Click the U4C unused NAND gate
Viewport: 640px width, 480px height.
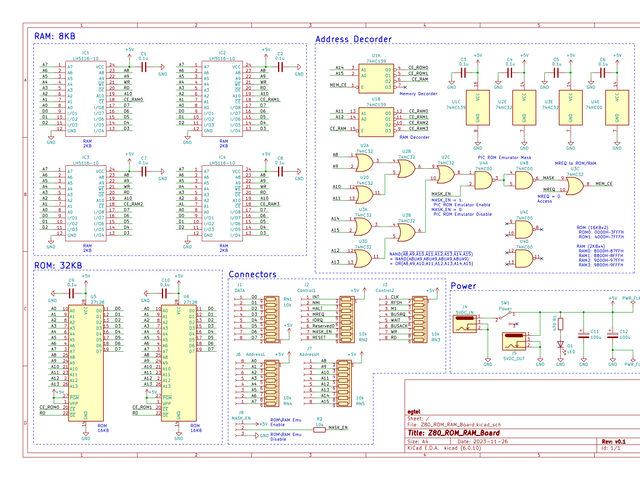coord(524,229)
